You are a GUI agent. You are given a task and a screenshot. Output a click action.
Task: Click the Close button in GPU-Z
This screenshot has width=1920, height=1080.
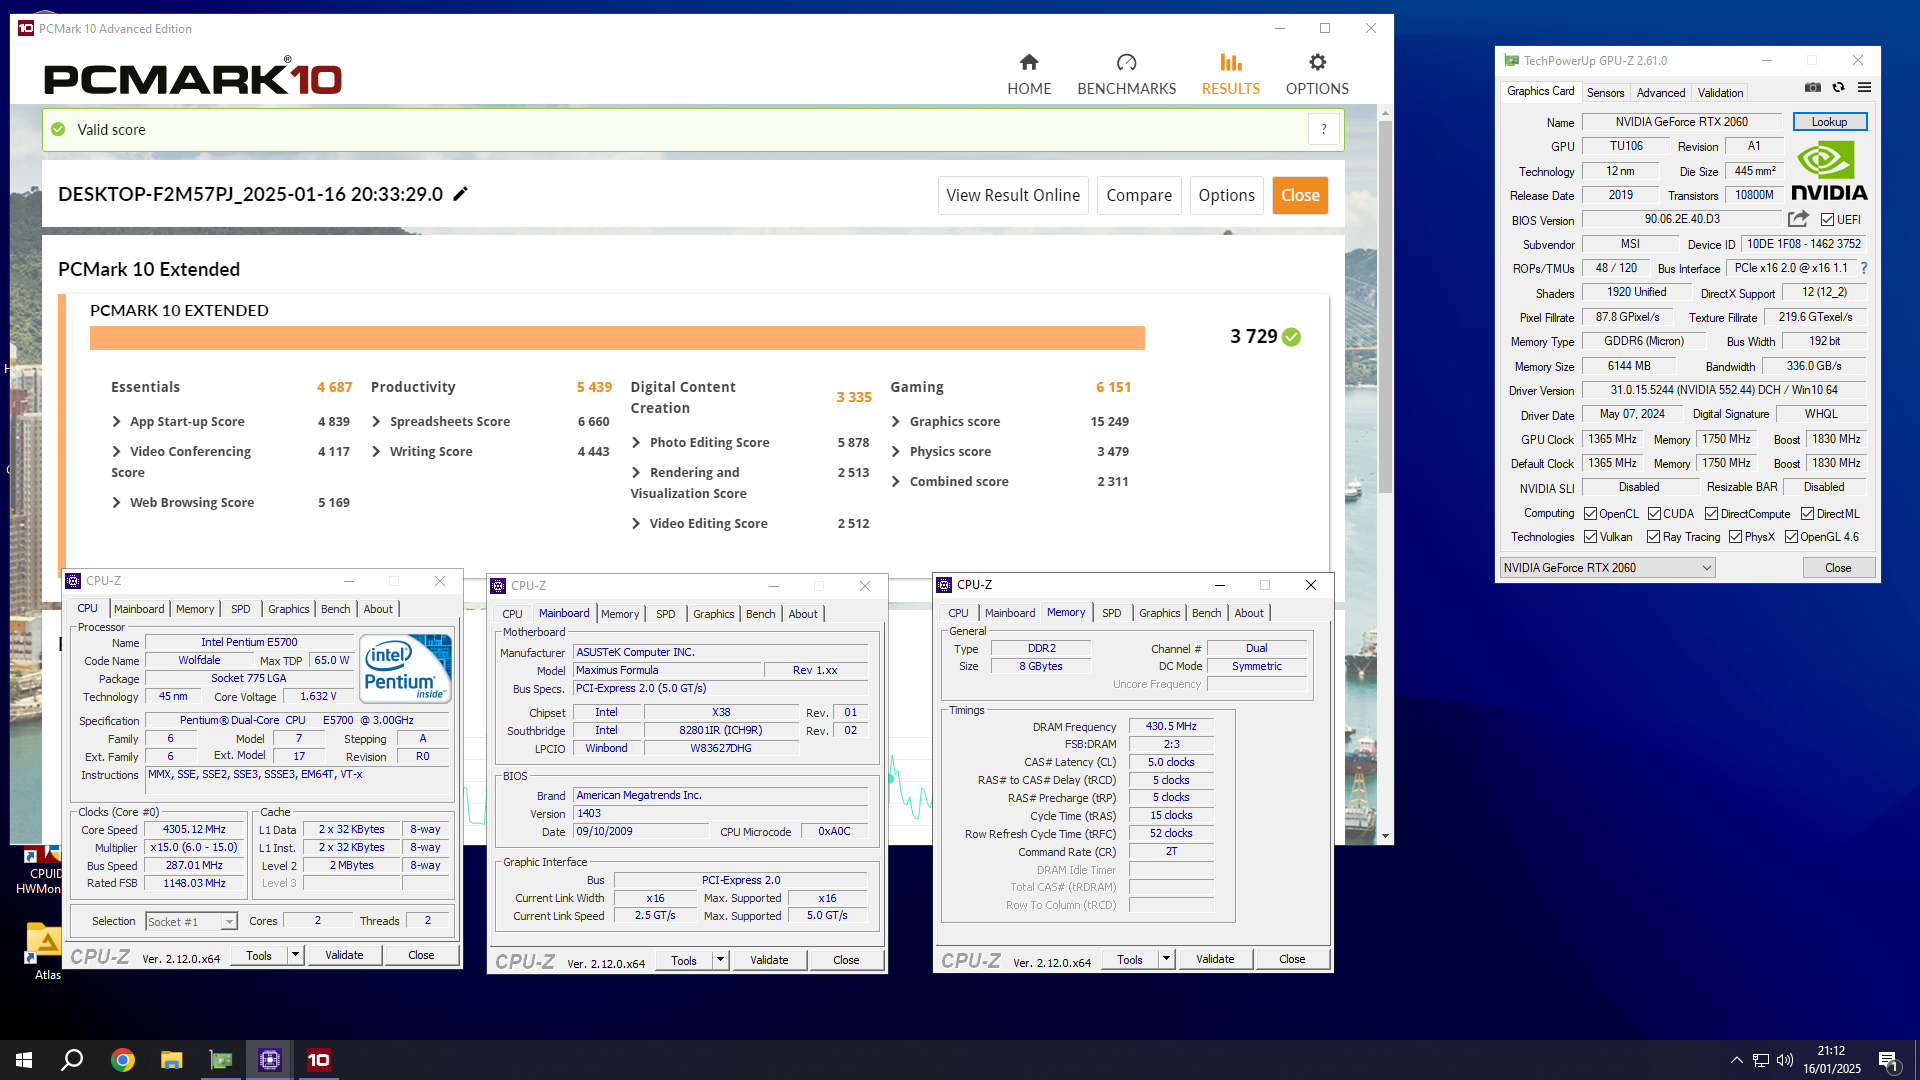[x=1838, y=568]
